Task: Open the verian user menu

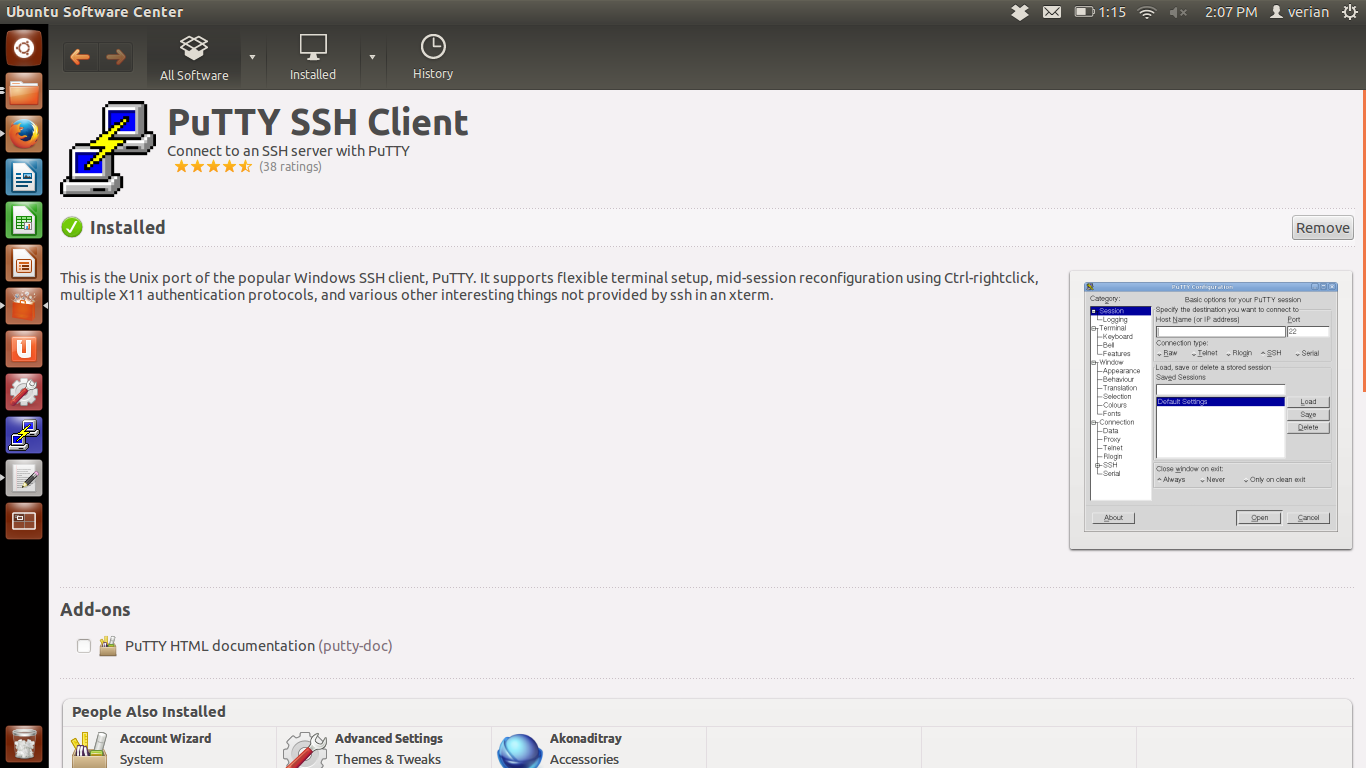Action: [1299, 12]
